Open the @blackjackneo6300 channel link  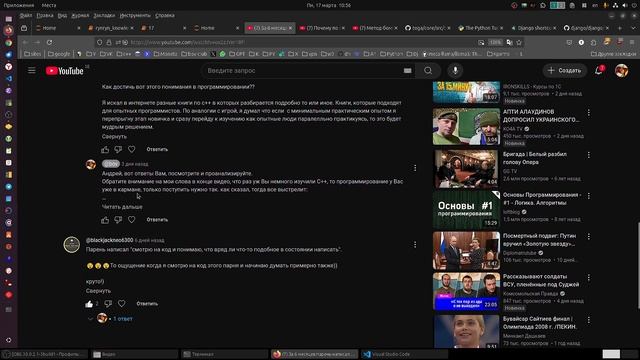pyautogui.click(x=109, y=240)
